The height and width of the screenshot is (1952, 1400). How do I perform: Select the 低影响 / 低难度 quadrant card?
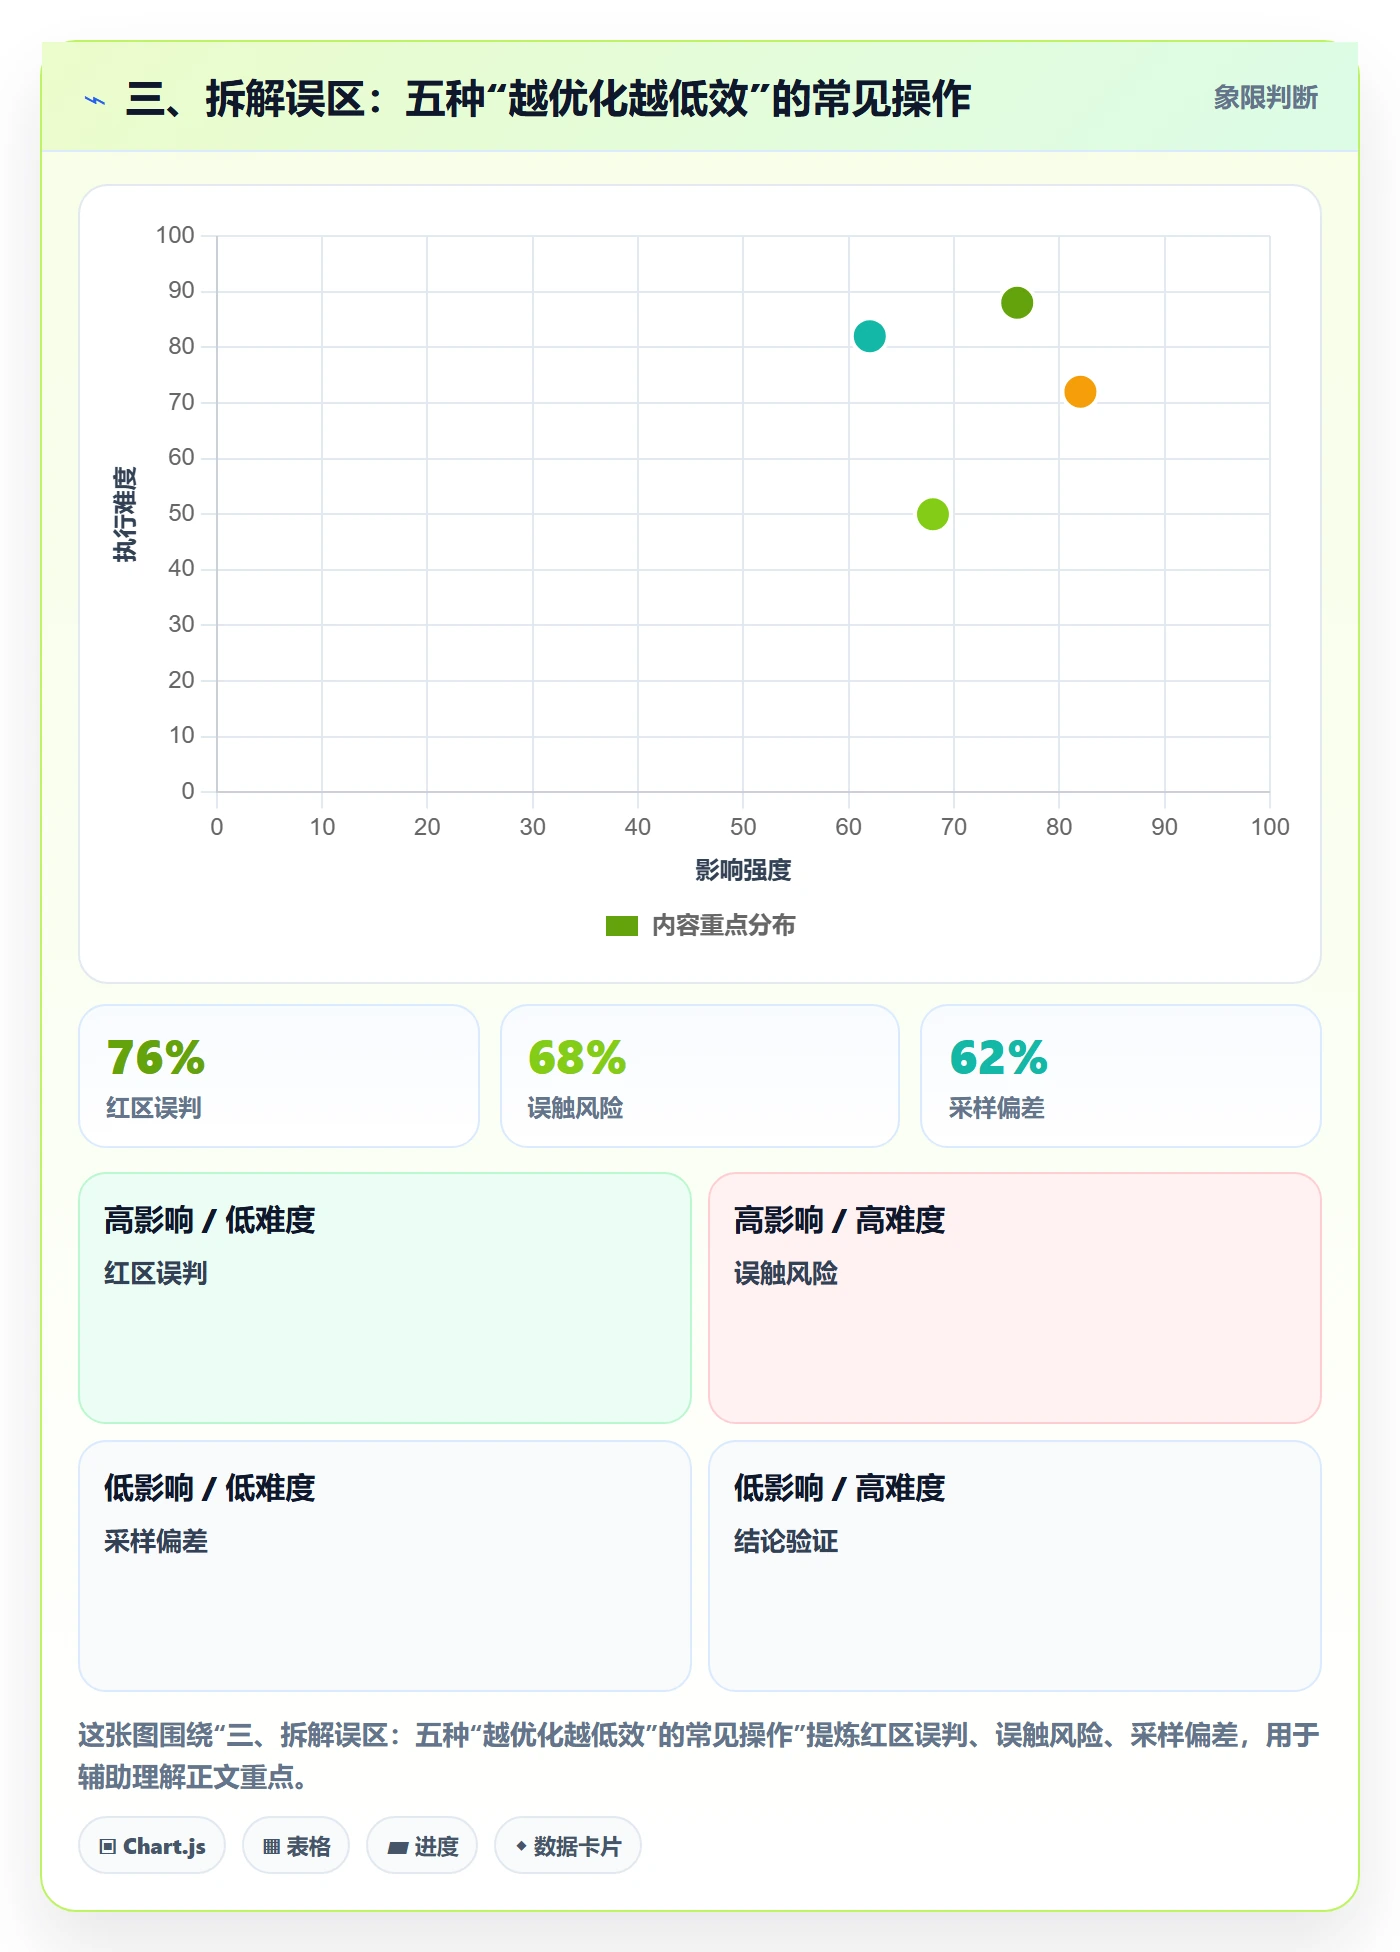[x=385, y=1566]
